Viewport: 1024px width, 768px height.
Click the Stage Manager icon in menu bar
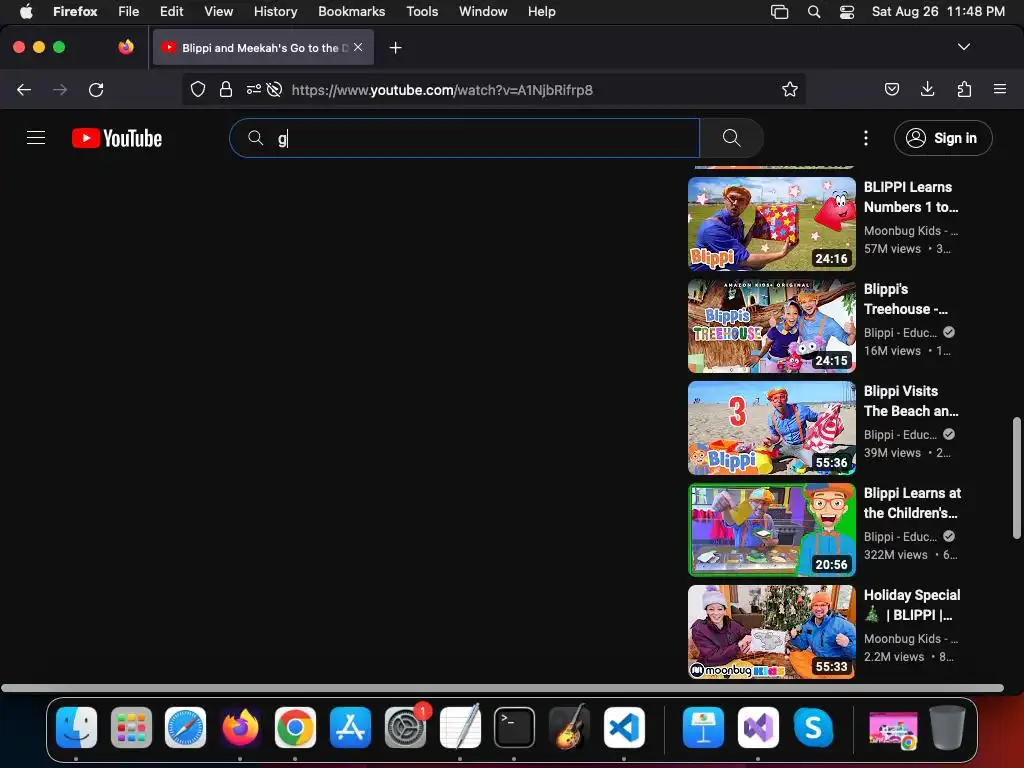(x=779, y=11)
